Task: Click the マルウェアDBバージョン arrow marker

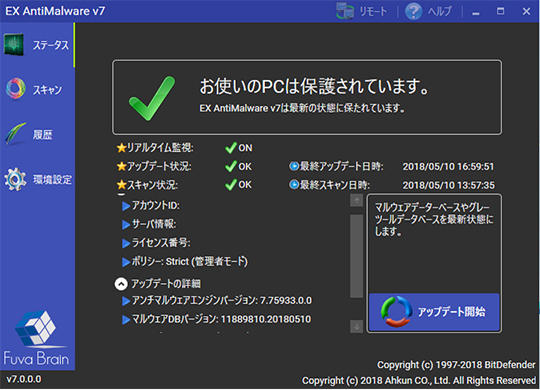Action: click(126, 320)
